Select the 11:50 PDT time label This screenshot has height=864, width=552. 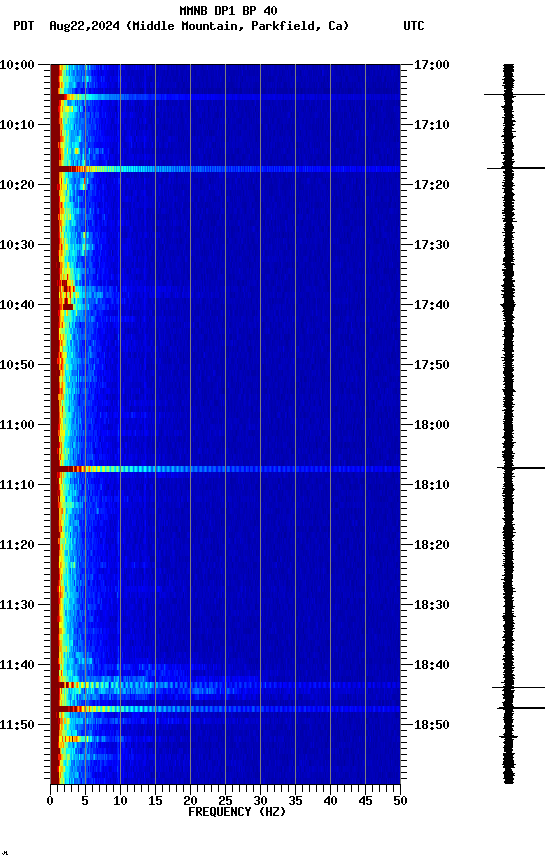17,725
